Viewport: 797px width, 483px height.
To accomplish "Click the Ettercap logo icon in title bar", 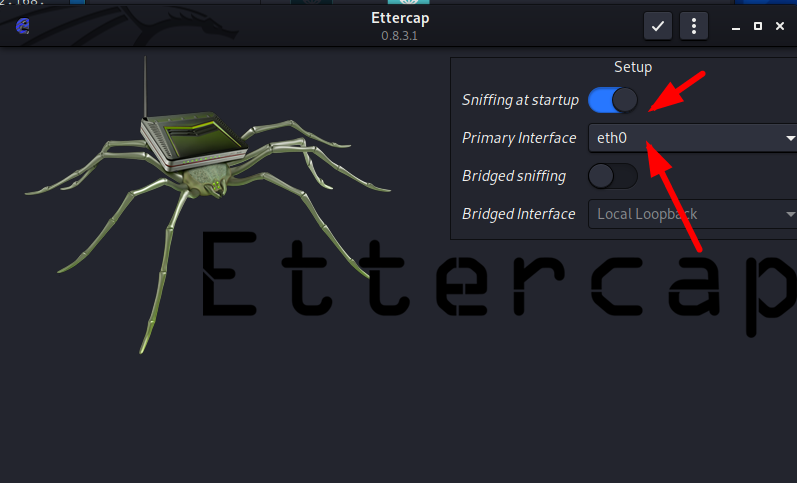I will click(22, 25).
